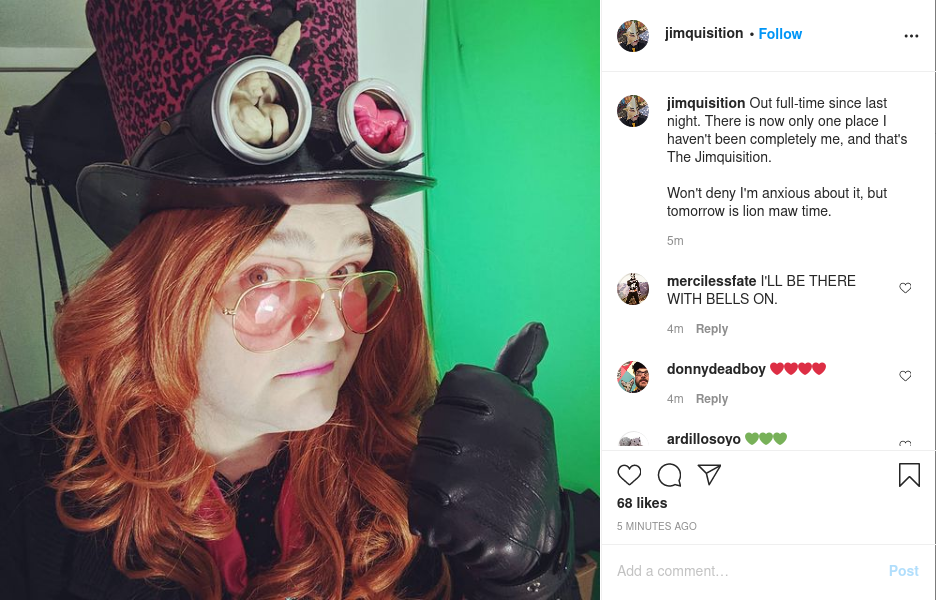Viewport: 936px width, 600px height.
Task: Like the post with heart icon
Action: (629, 475)
